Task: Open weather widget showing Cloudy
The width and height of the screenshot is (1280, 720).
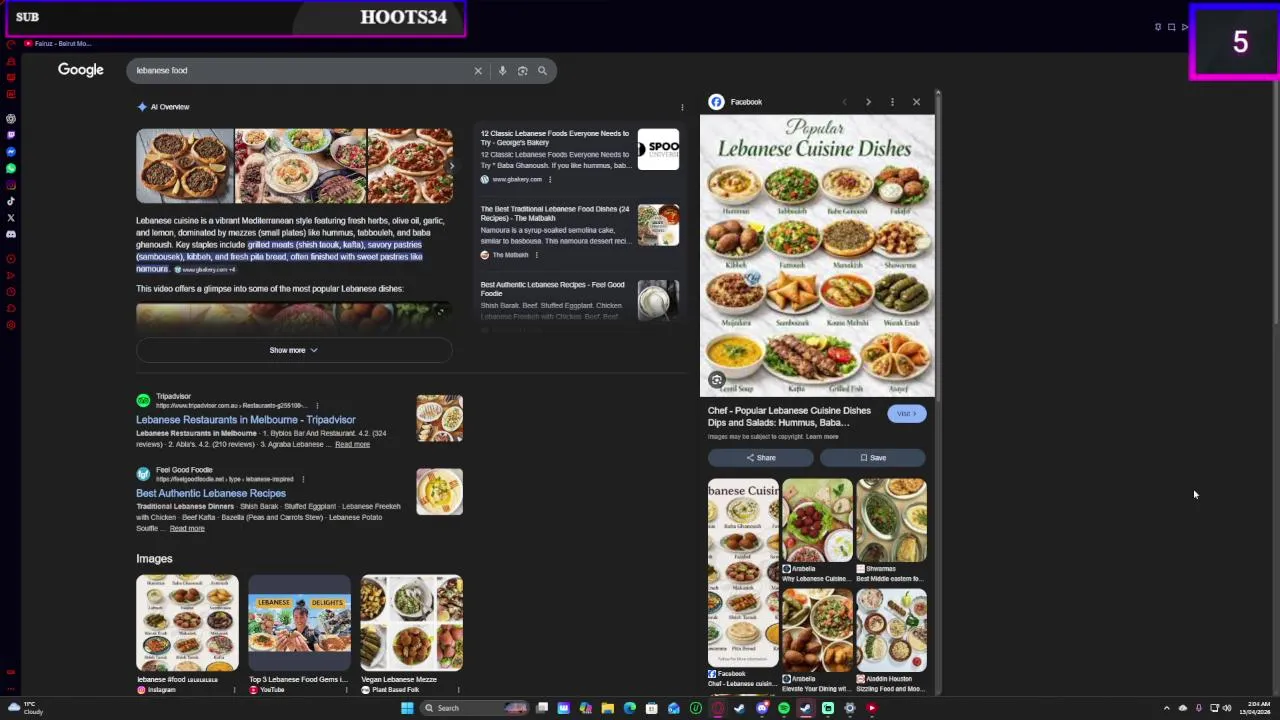Action: (26, 708)
